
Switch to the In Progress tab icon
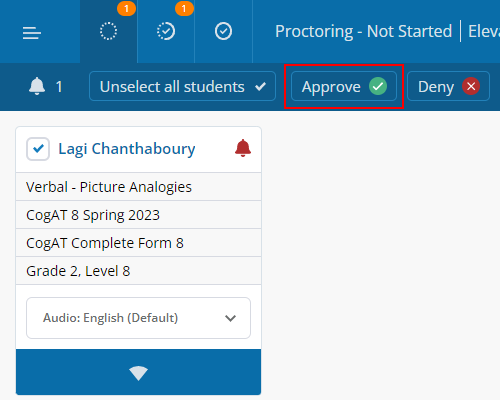[x=166, y=31]
